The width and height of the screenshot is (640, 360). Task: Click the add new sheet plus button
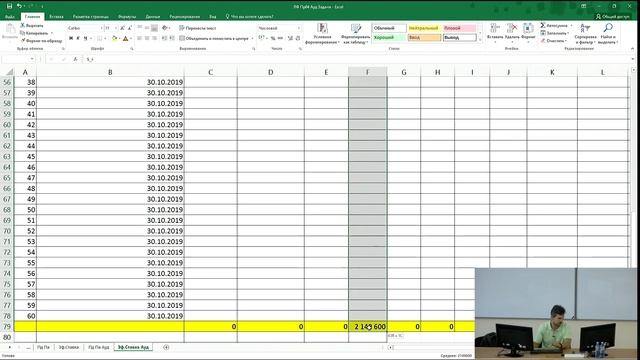click(x=166, y=347)
